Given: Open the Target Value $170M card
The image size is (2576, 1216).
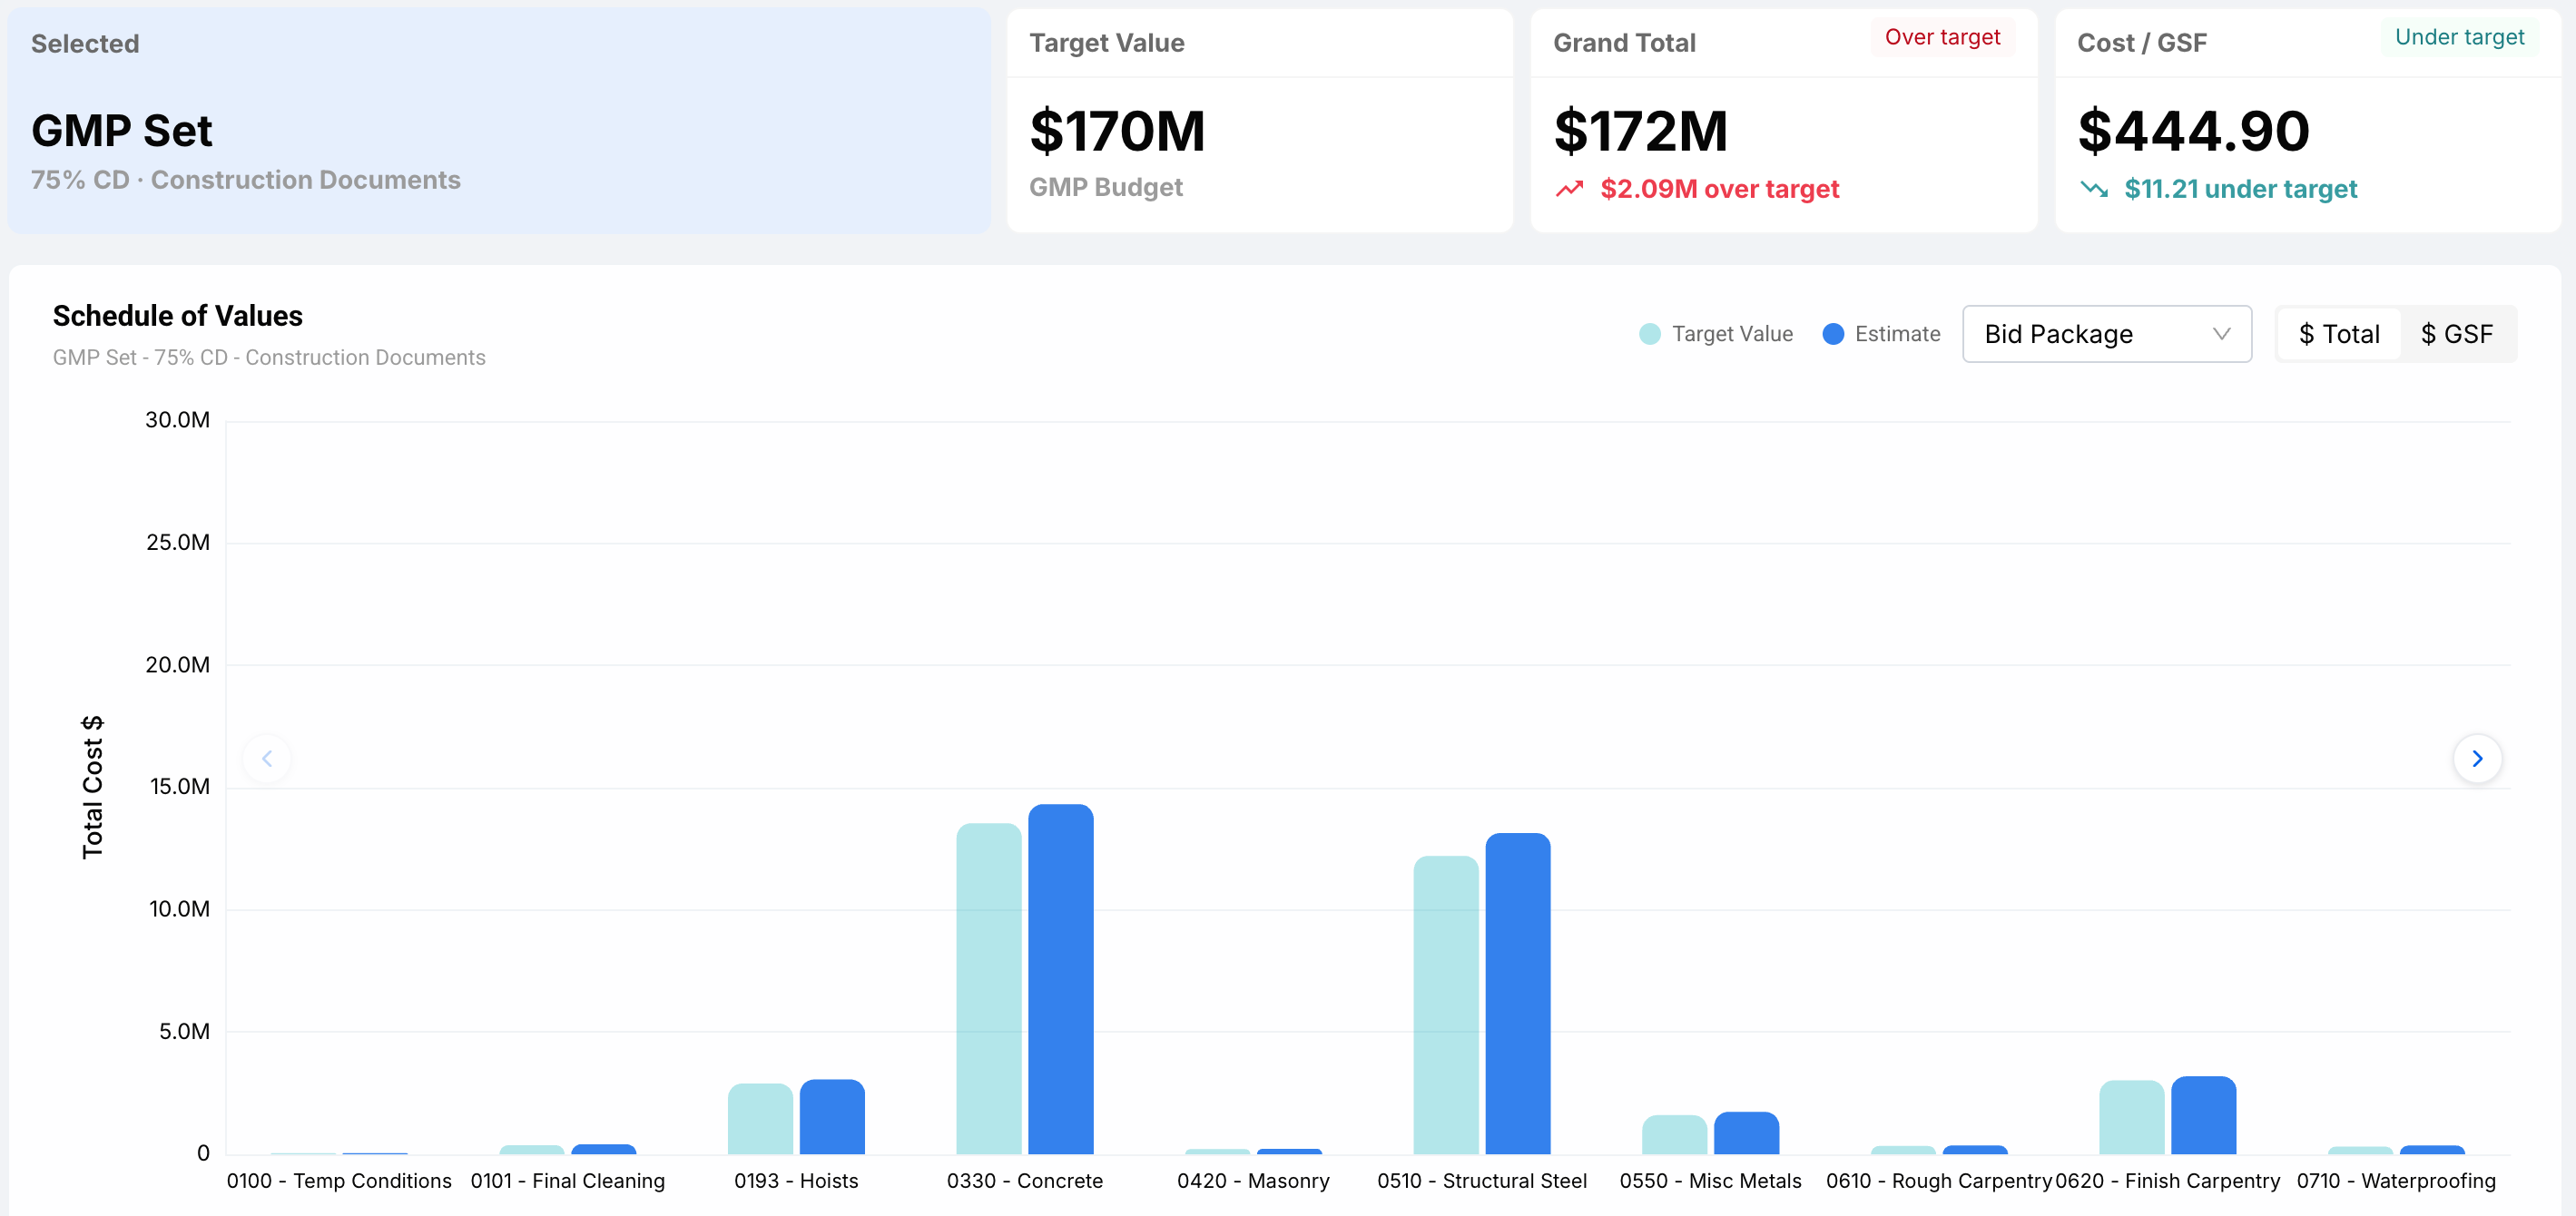Looking at the screenshot, I should (x=1259, y=121).
